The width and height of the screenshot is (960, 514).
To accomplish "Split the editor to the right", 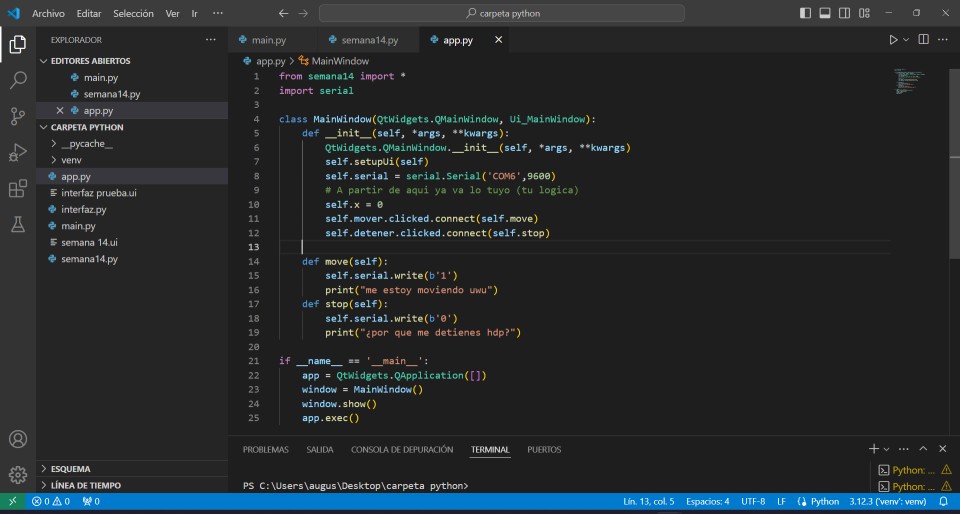I will pos(924,40).
